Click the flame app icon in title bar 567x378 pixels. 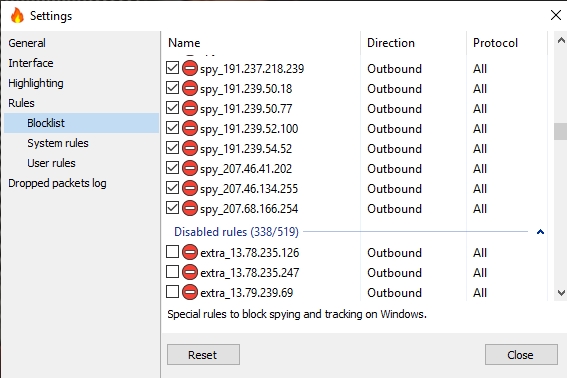(x=17, y=16)
